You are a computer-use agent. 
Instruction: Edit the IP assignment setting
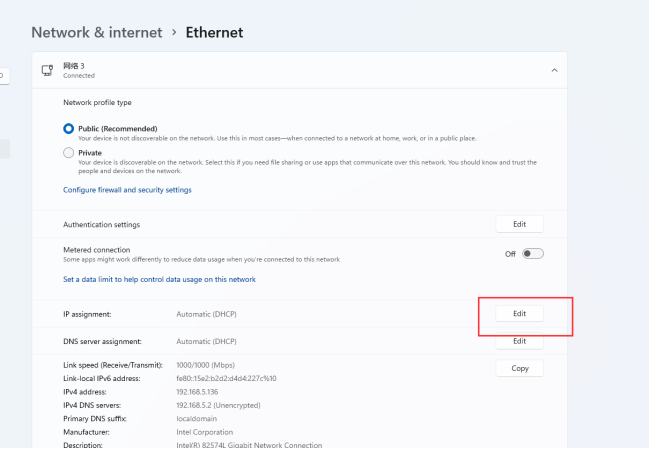coord(519,314)
